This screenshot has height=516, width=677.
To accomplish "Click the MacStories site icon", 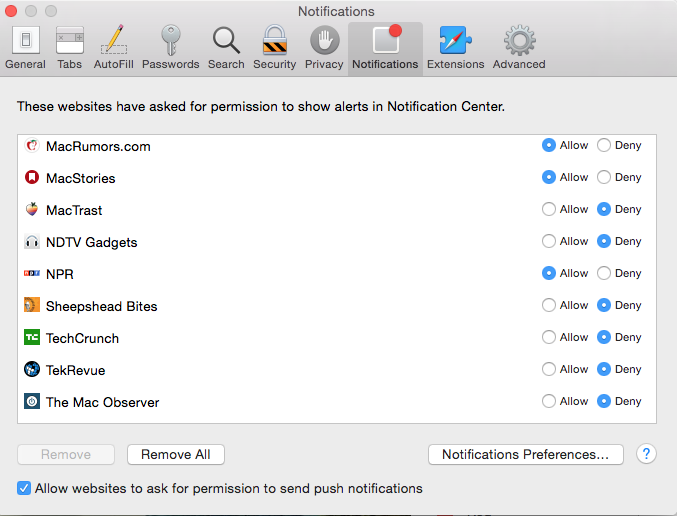I will pyautogui.click(x=32, y=177).
